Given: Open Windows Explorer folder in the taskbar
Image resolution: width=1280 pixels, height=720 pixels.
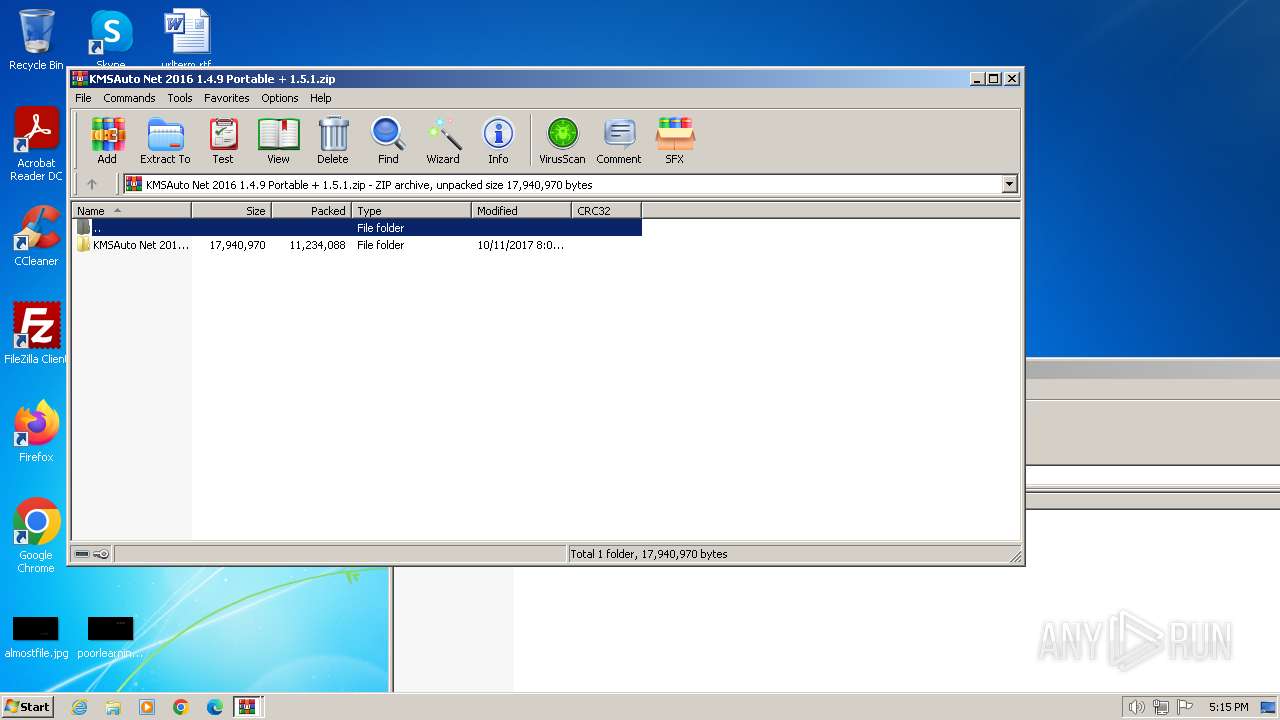Looking at the screenshot, I should point(113,707).
